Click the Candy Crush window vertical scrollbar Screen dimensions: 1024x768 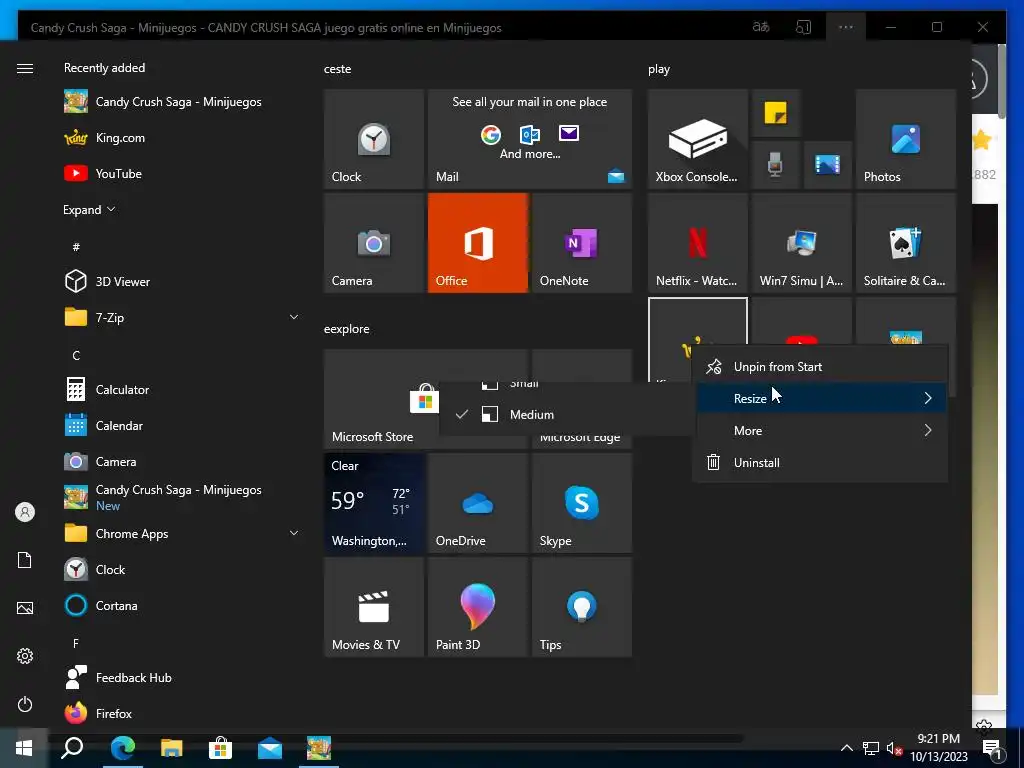[1002, 82]
